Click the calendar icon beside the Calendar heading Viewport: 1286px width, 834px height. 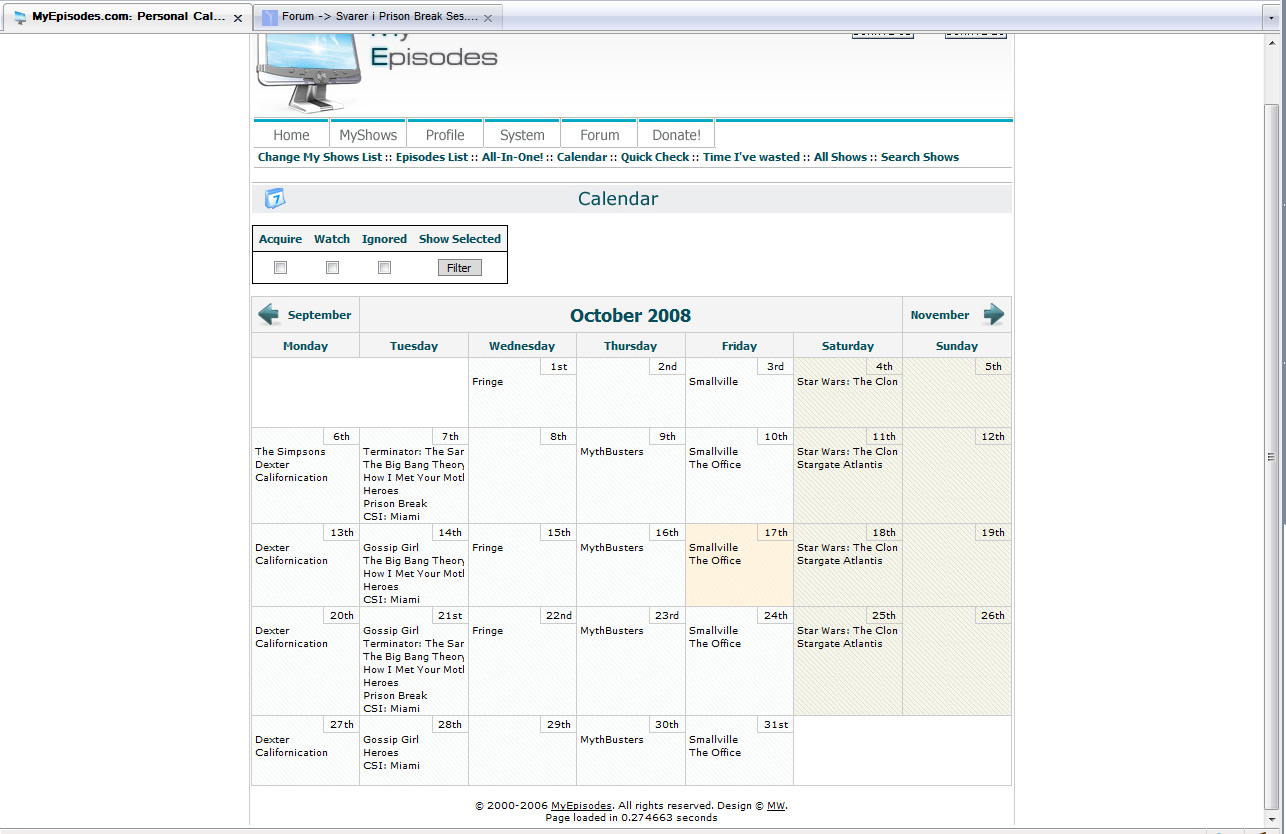(275, 199)
